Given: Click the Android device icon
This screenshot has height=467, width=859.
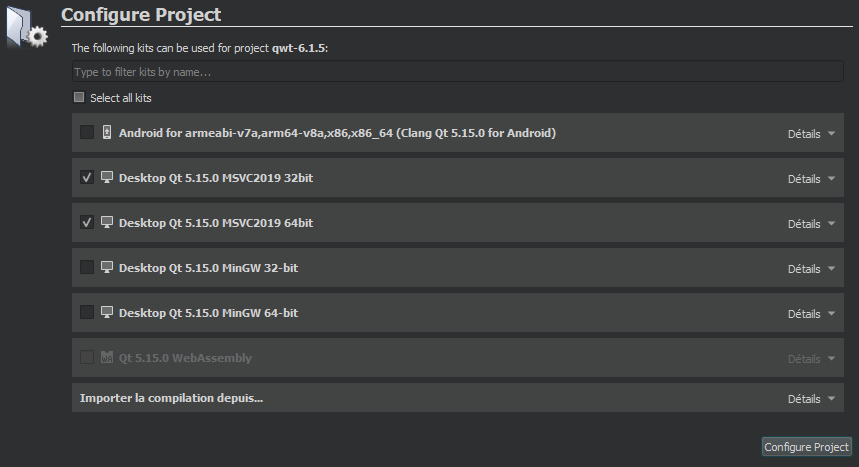Looking at the screenshot, I should [107, 132].
